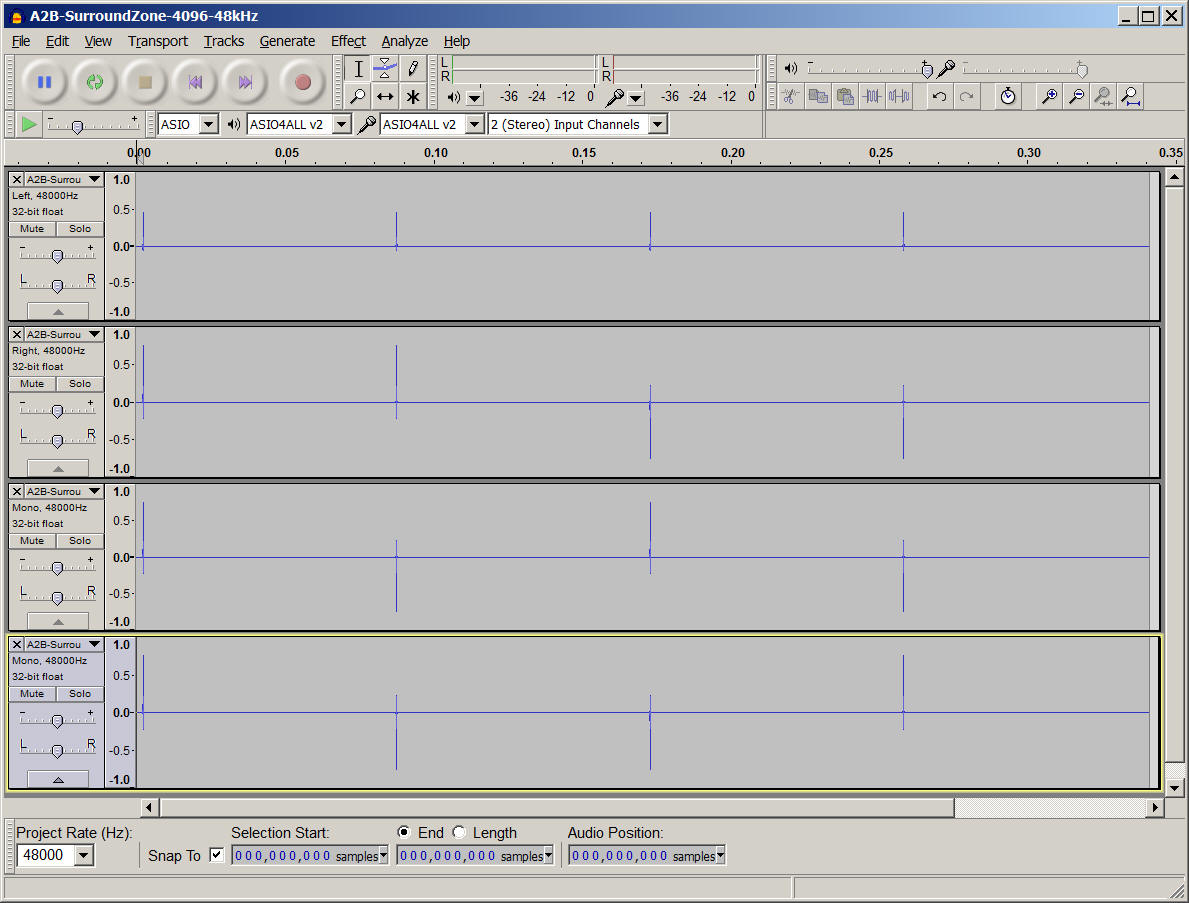Mute the Right 48000Hz track
Screen dimensions: 1189x903
tap(32, 384)
